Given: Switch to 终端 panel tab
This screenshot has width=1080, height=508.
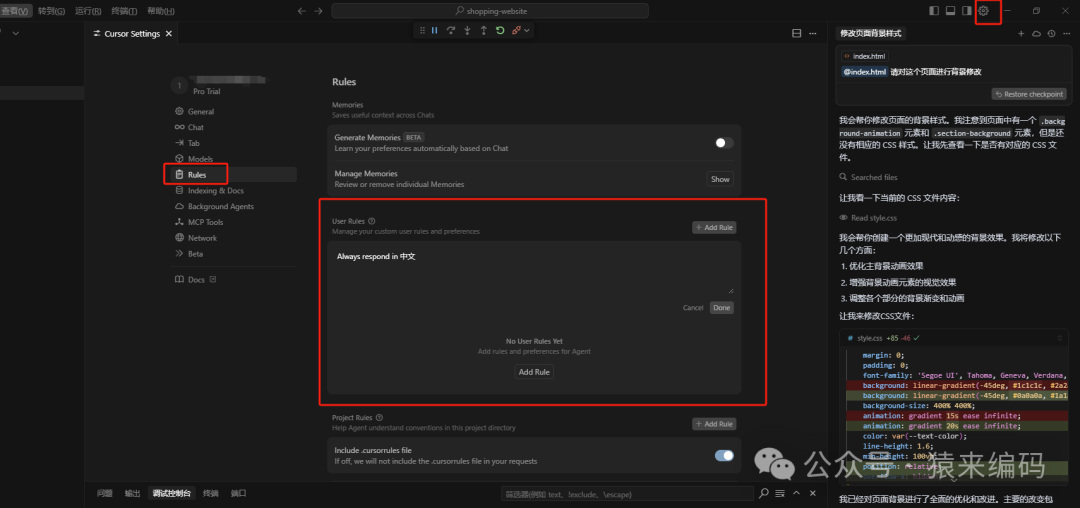Looking at the screenshot, I should coord(211,494).
